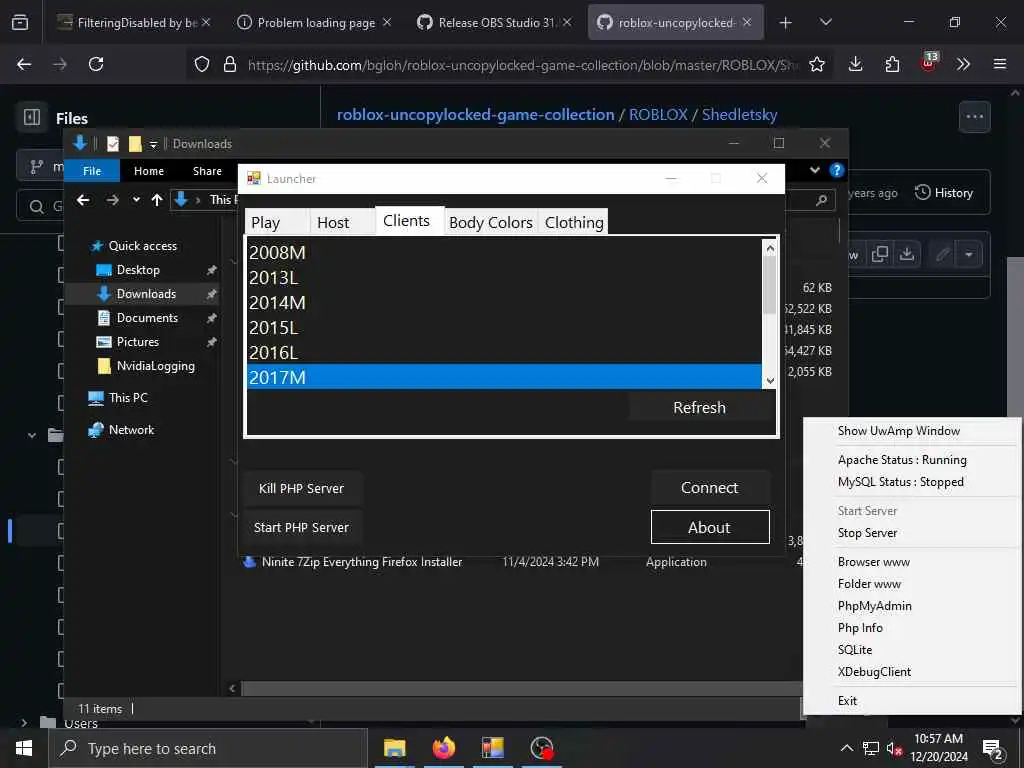Open This PC in Explorer navigation pane
Viewport: 1024px width, 768px height.
128,398
